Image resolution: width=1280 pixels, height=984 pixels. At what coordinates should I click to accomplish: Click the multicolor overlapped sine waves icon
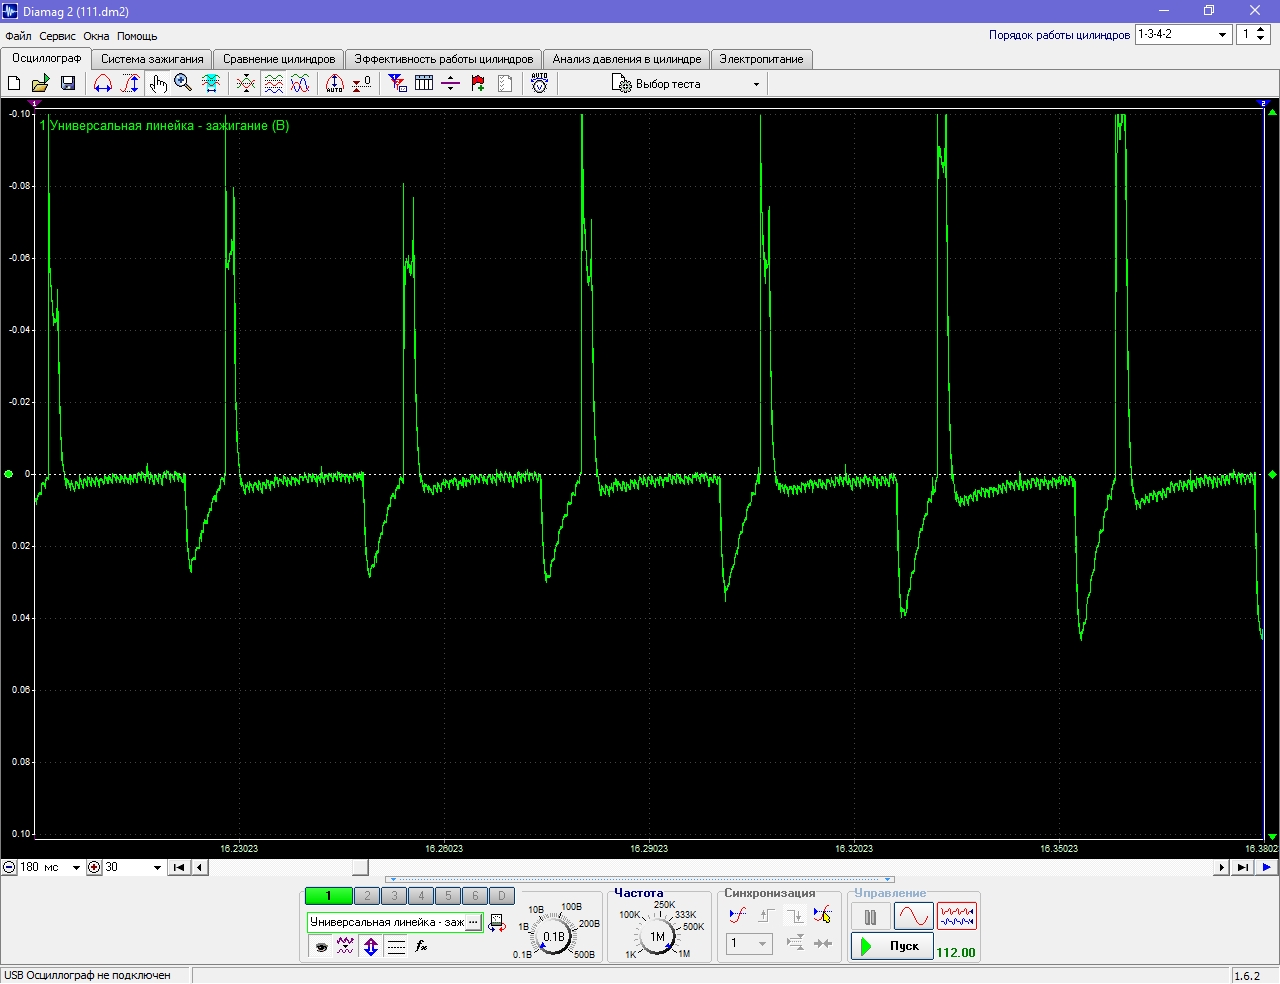tap(300, 83)
